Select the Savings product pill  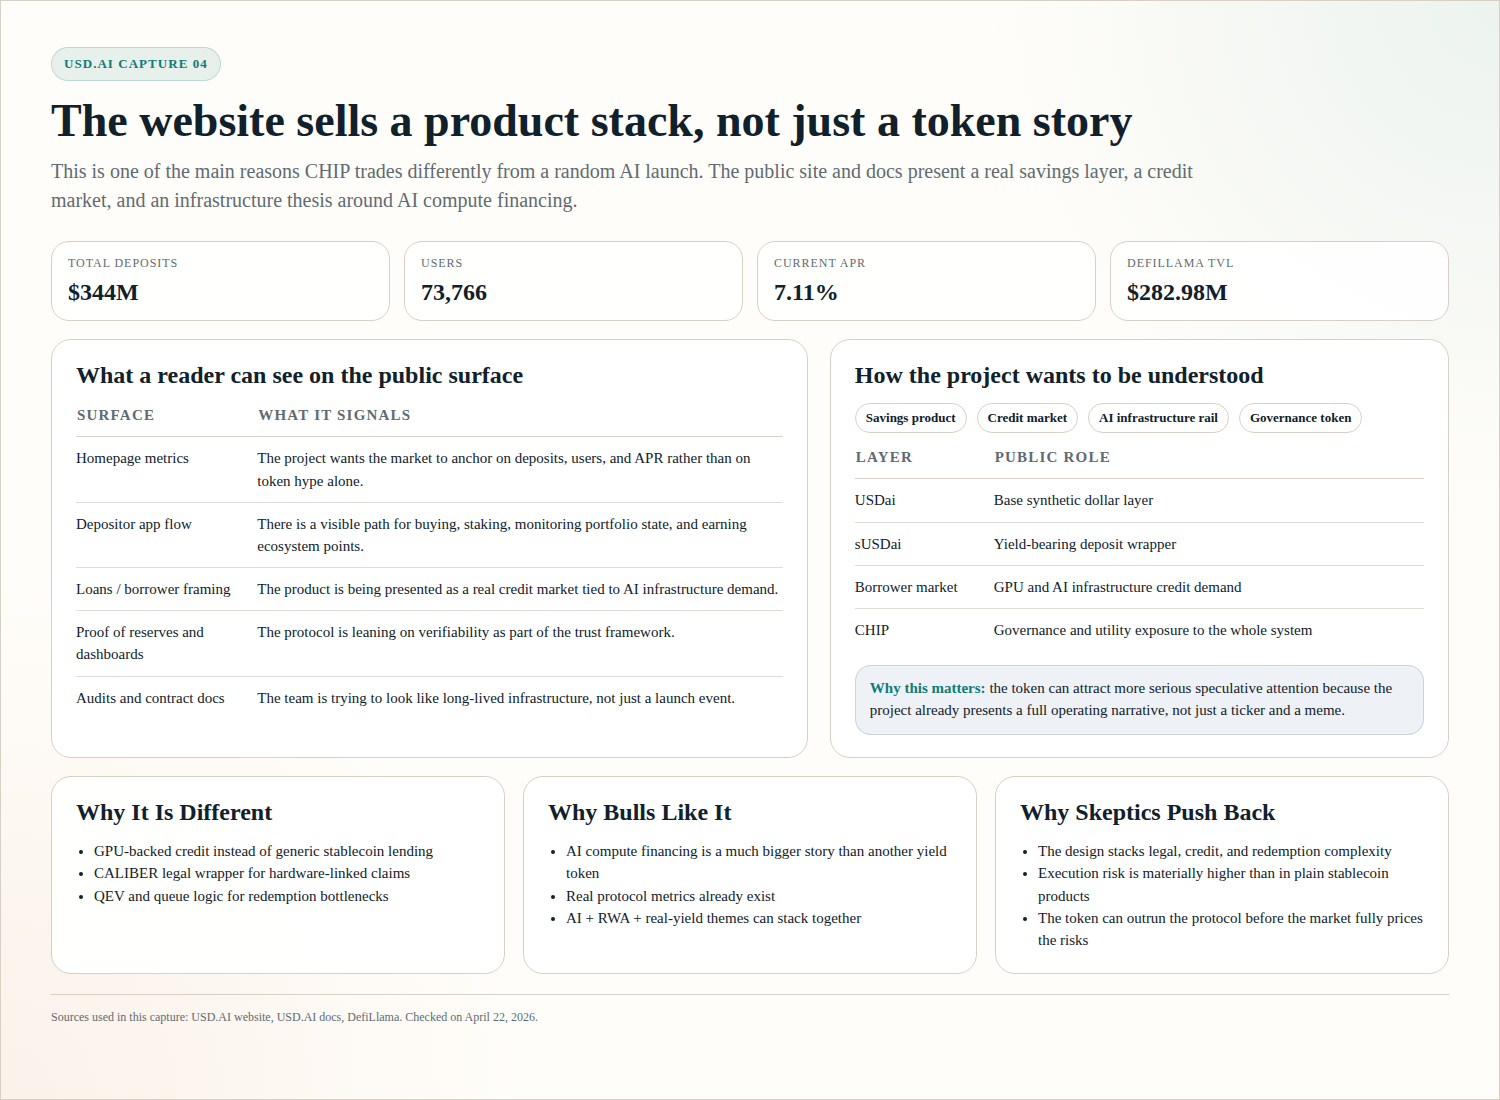(910, 418)
